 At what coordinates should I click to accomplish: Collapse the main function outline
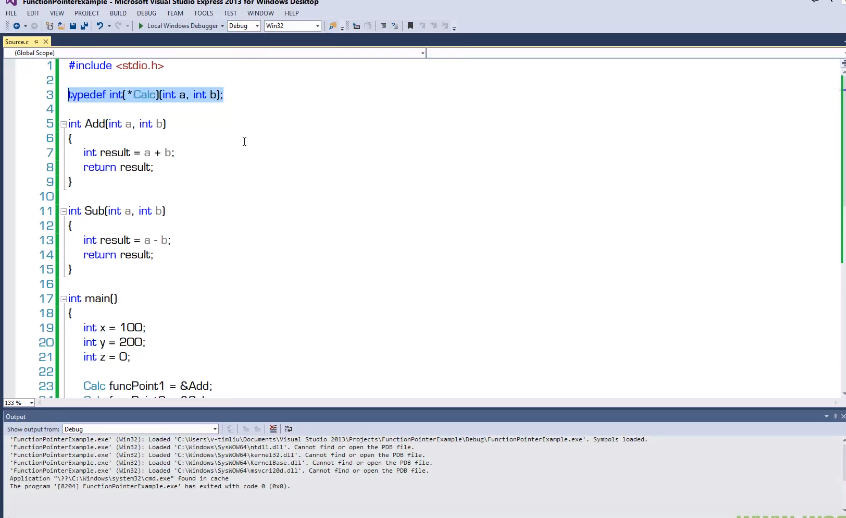point(64,299)
